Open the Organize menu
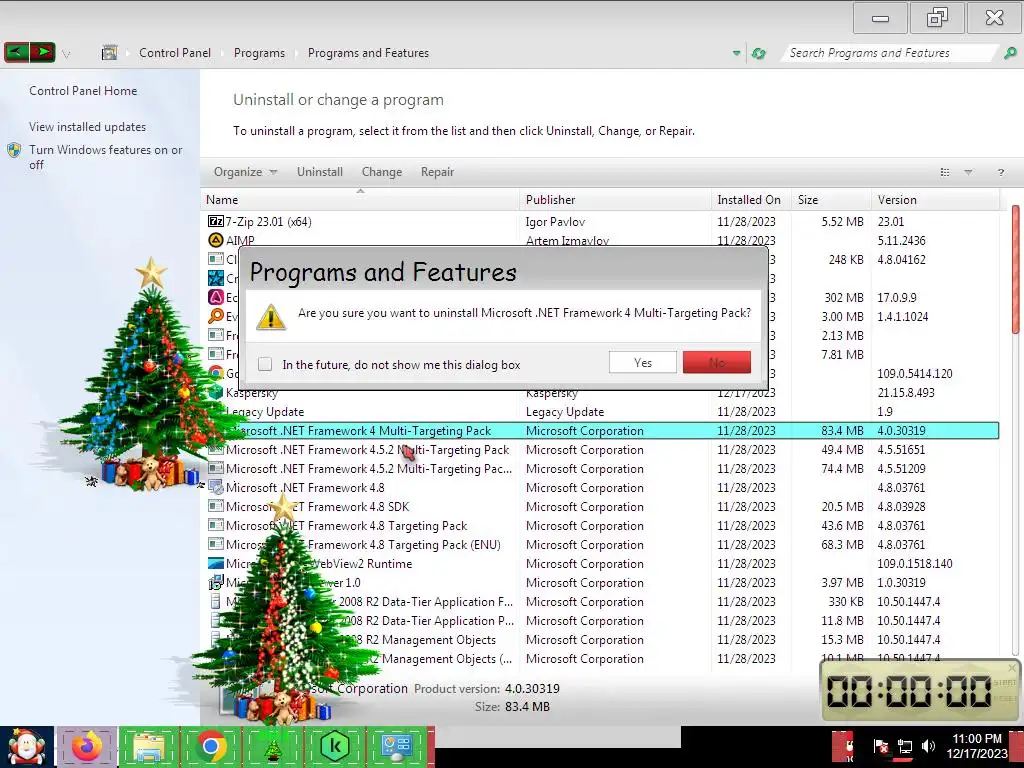1024x768 pixels. point(246,172)
